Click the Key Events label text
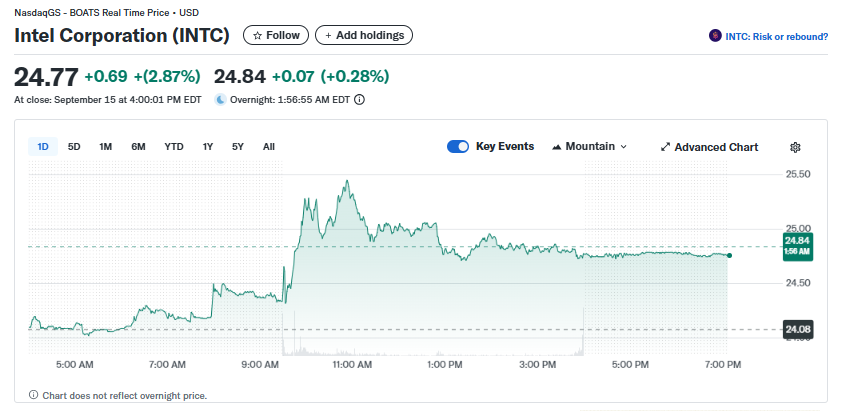The image size is (842, 411). (x=505, y=147)
